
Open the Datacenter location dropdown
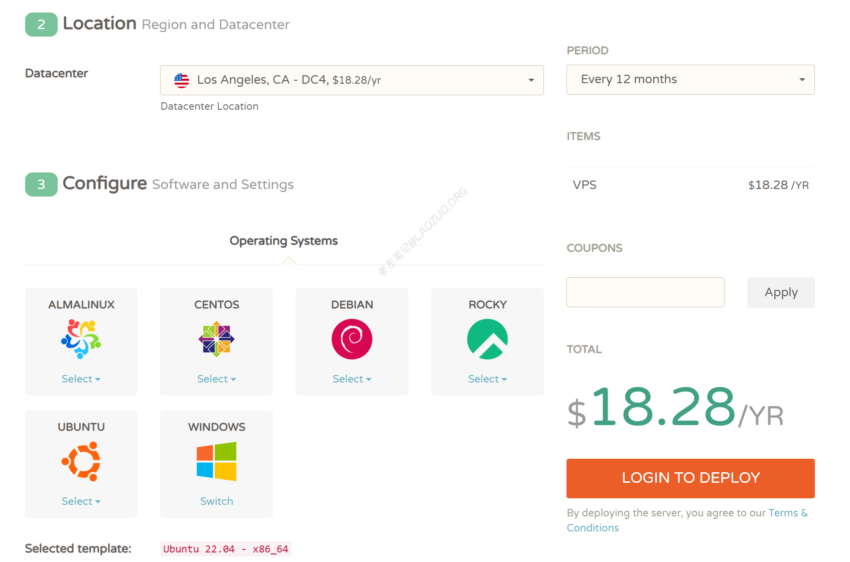click(352, 80)
